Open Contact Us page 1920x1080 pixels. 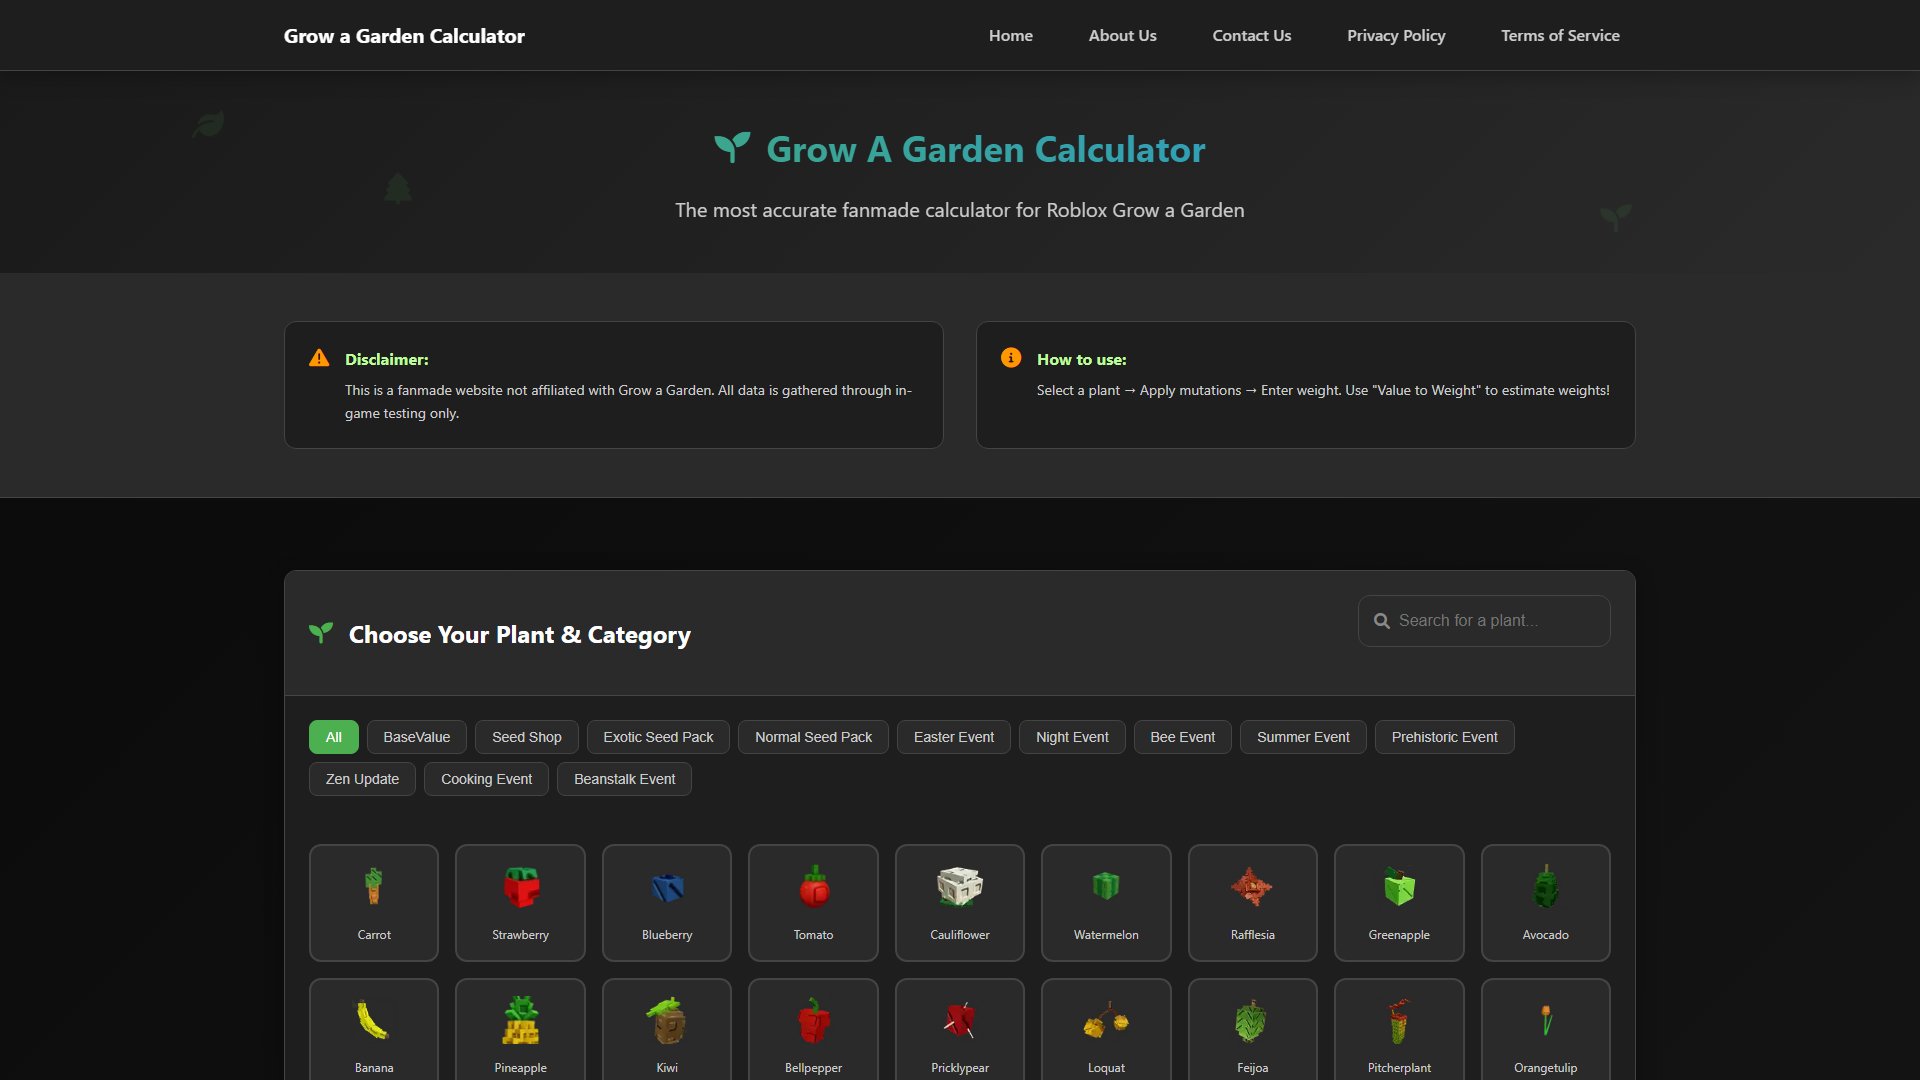click(x=1252, y=35)
